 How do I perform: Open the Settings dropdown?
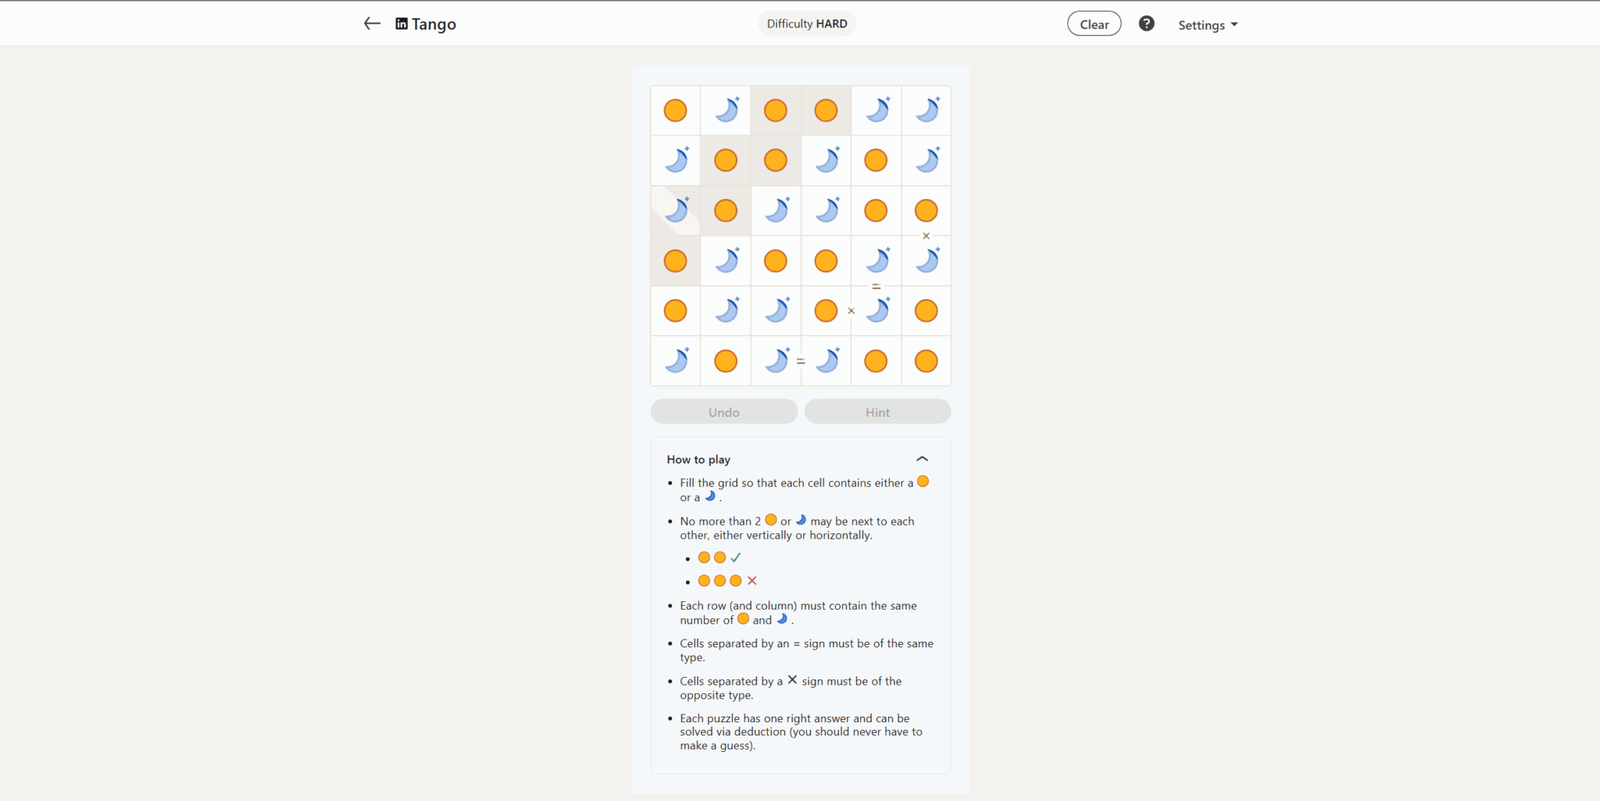coord(1208,25)
